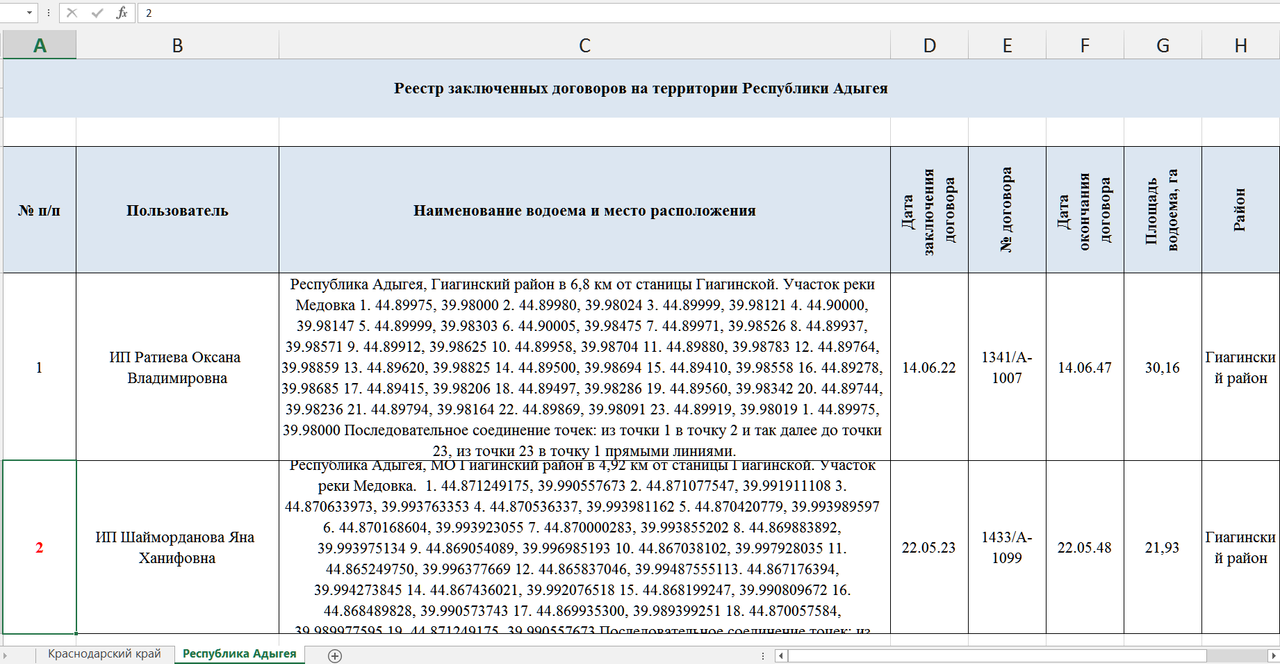Click the title 'Реестр заключенных договоров' cell

[641, 88]
